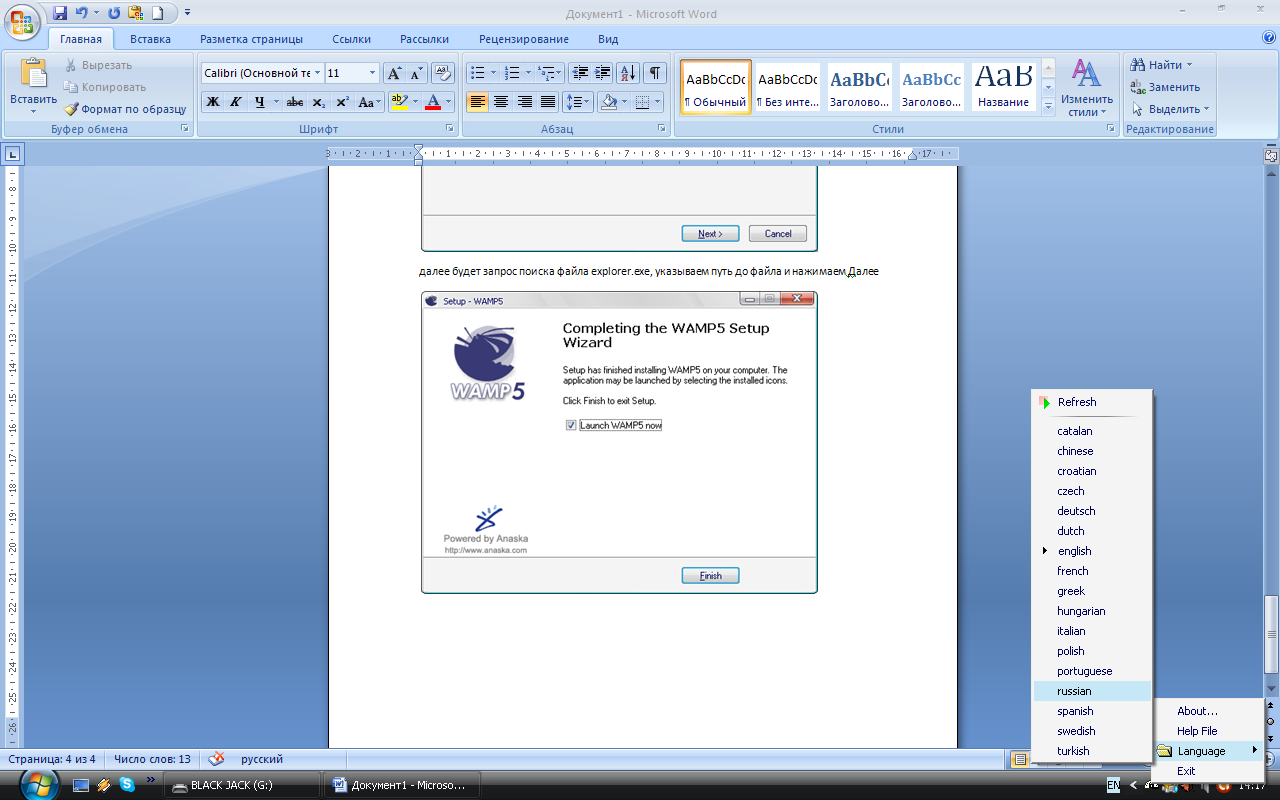Toggle Bold (Ж) formatting

(x=213, y=102)
